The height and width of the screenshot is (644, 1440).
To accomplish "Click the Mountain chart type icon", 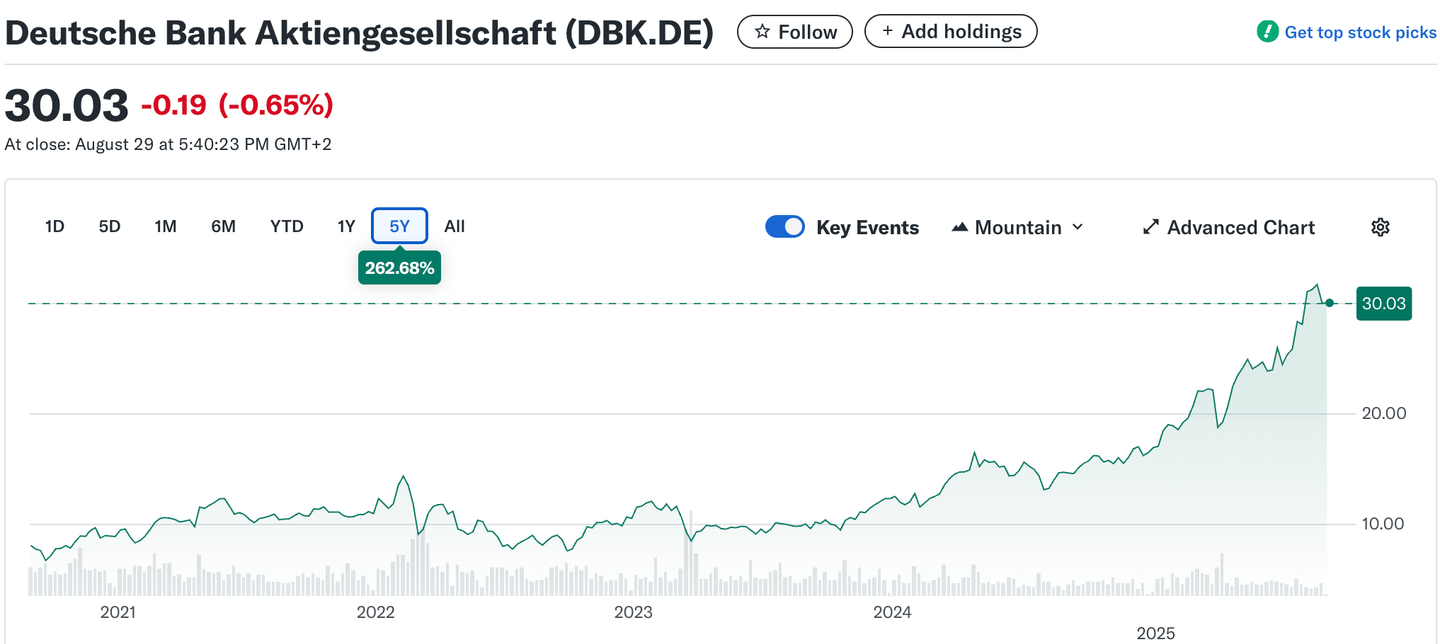I will (959, 227).
